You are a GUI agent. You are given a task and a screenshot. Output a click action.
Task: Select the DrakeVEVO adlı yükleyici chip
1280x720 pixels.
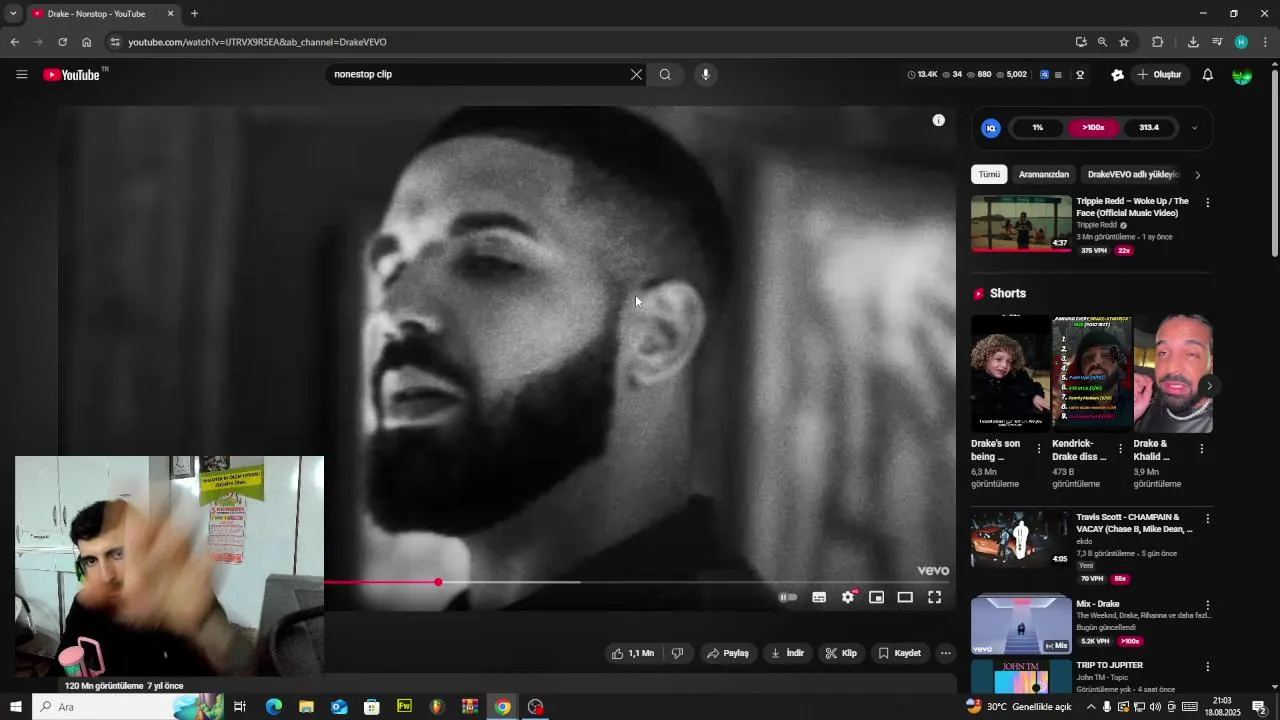(x=1132, y=174)
